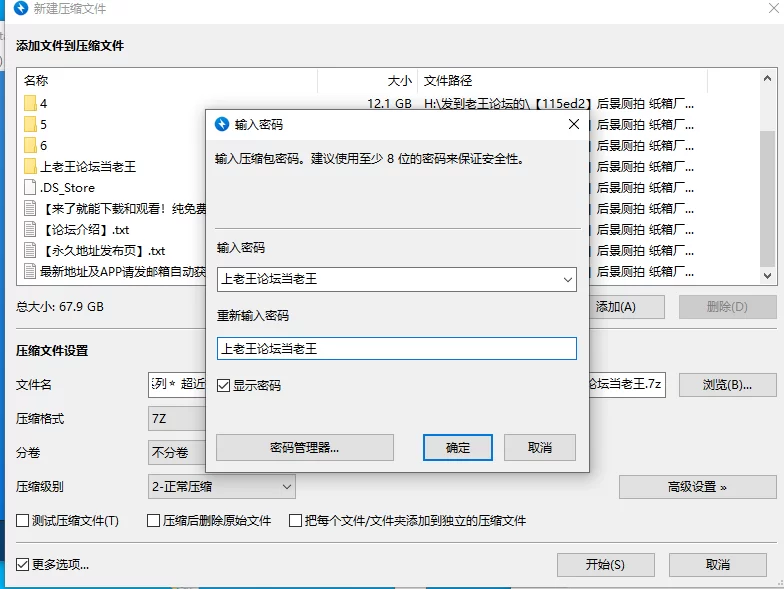The height and width of the screenshot is (589, 784).
Task: Click the 浏览(B)... button
Action: [728, 385]
